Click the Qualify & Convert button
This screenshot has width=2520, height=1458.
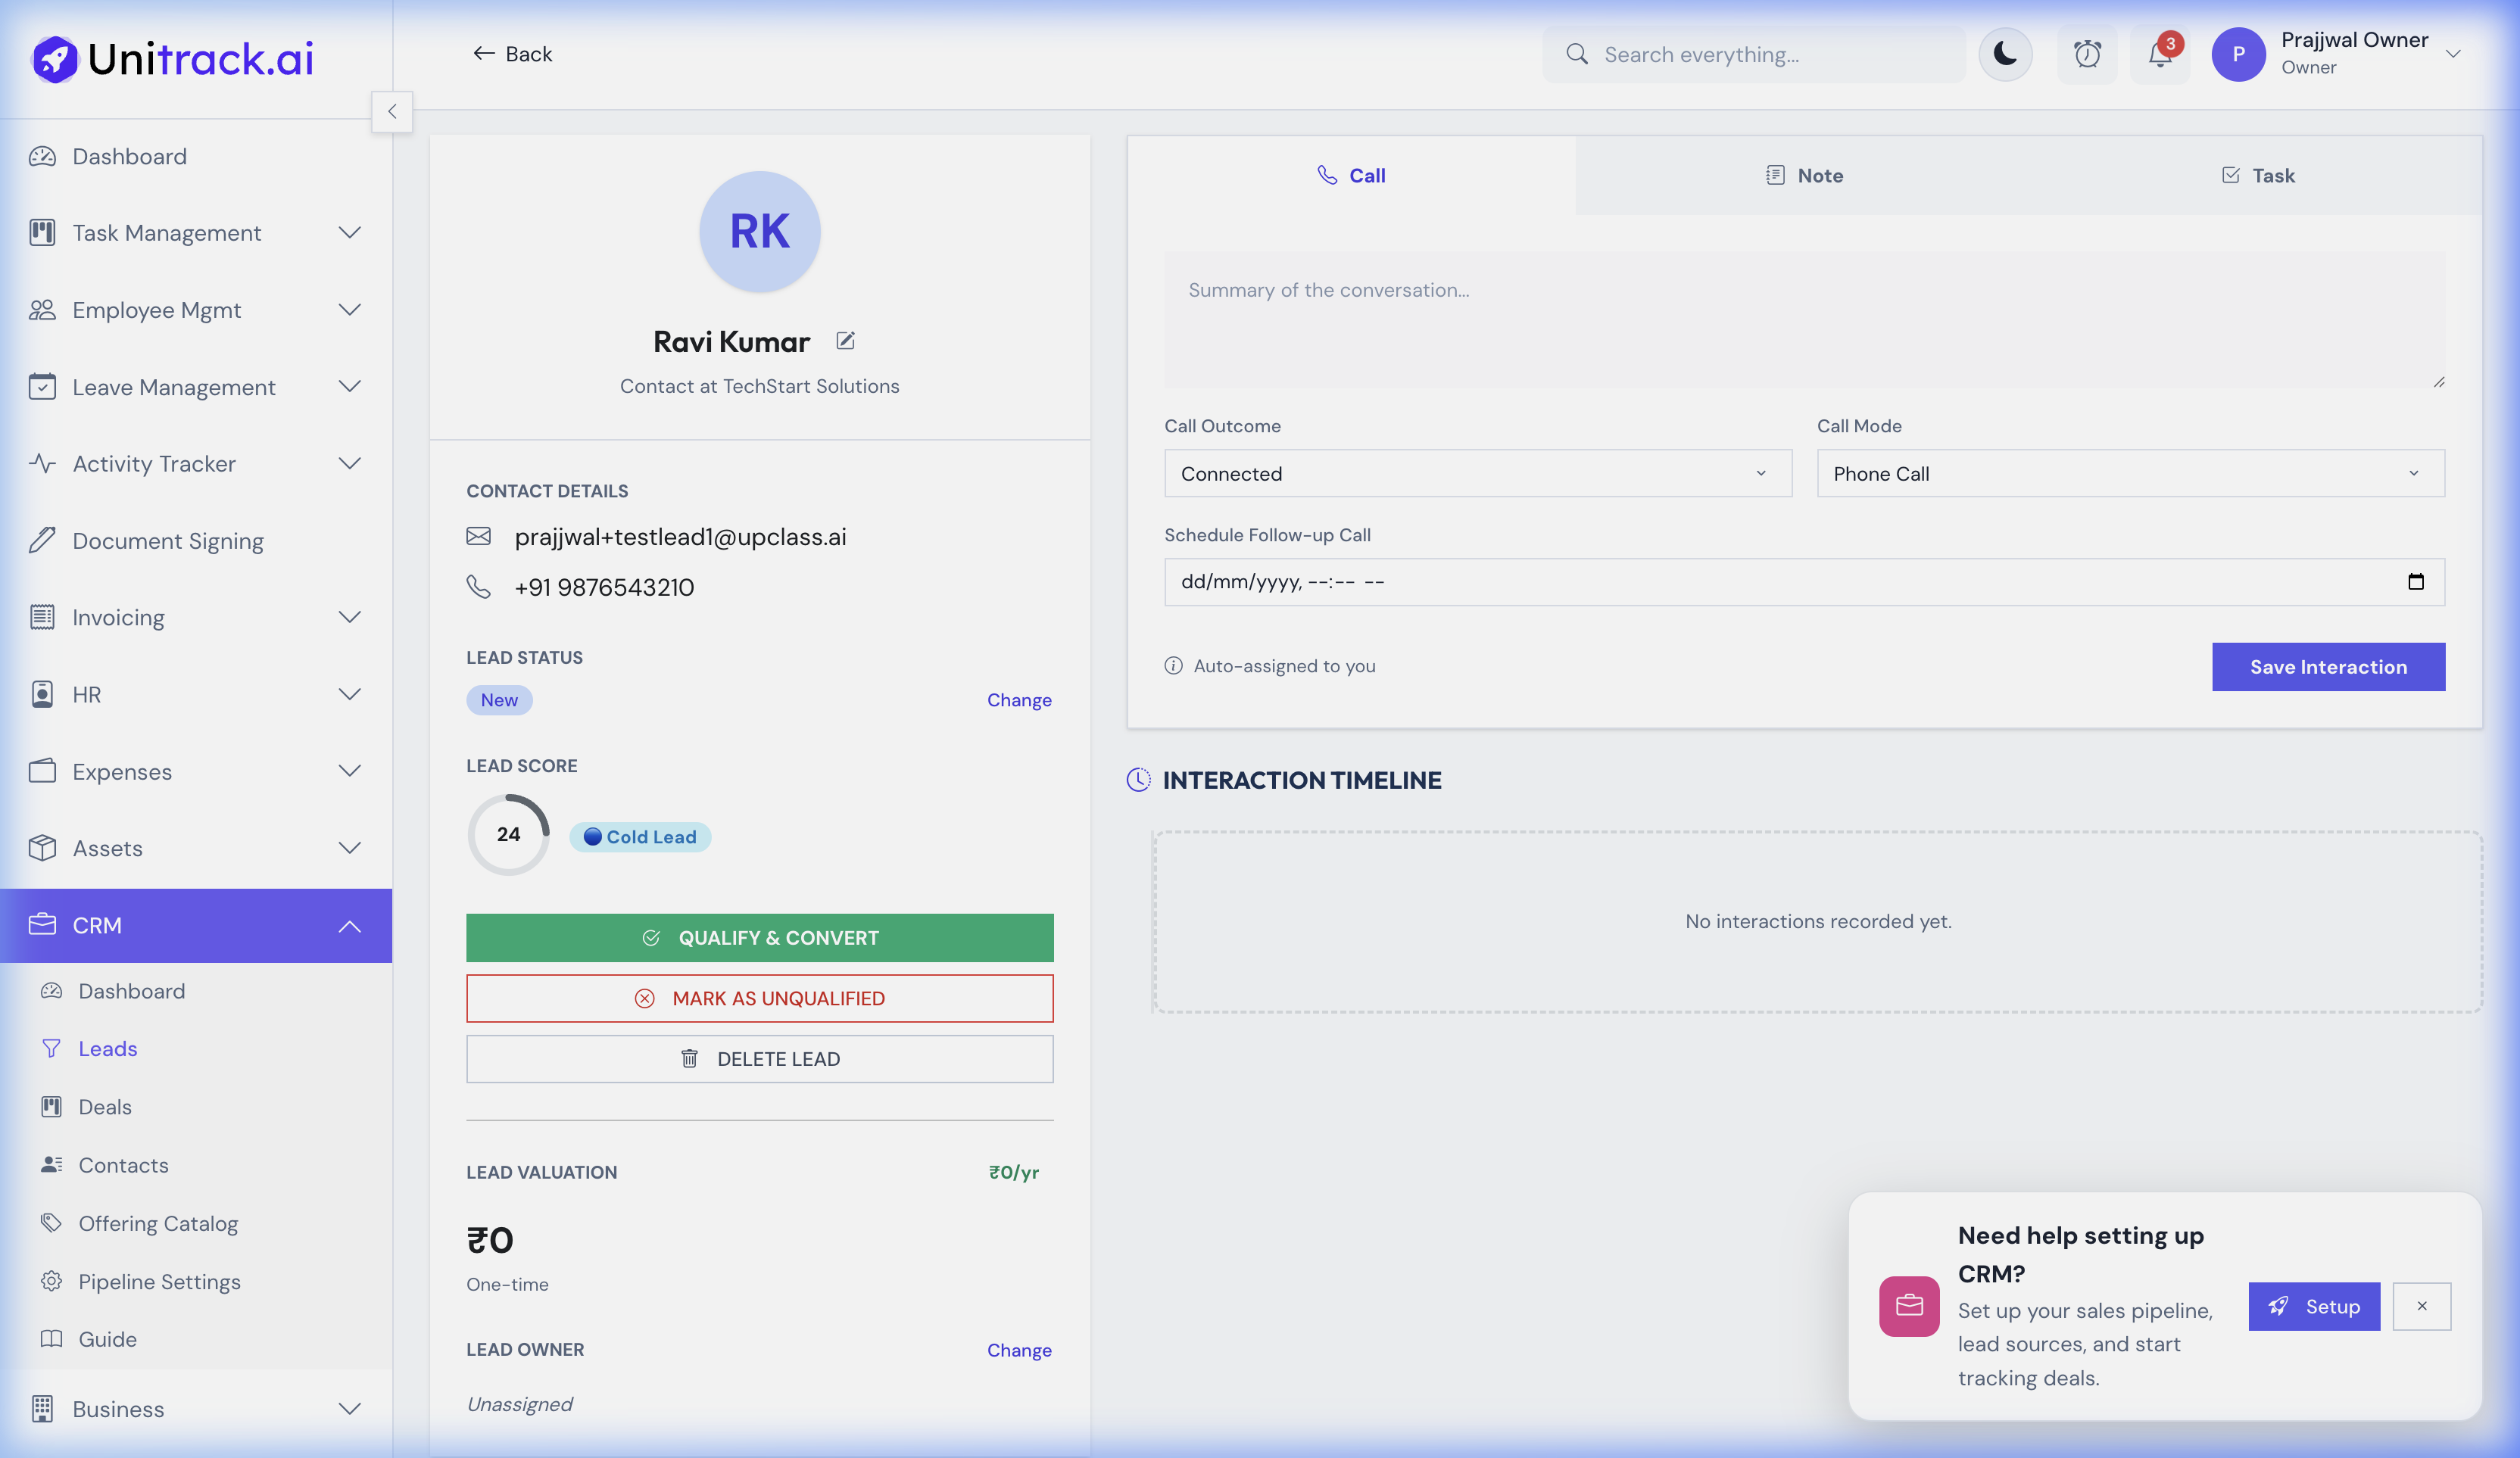tap(759, 938)
